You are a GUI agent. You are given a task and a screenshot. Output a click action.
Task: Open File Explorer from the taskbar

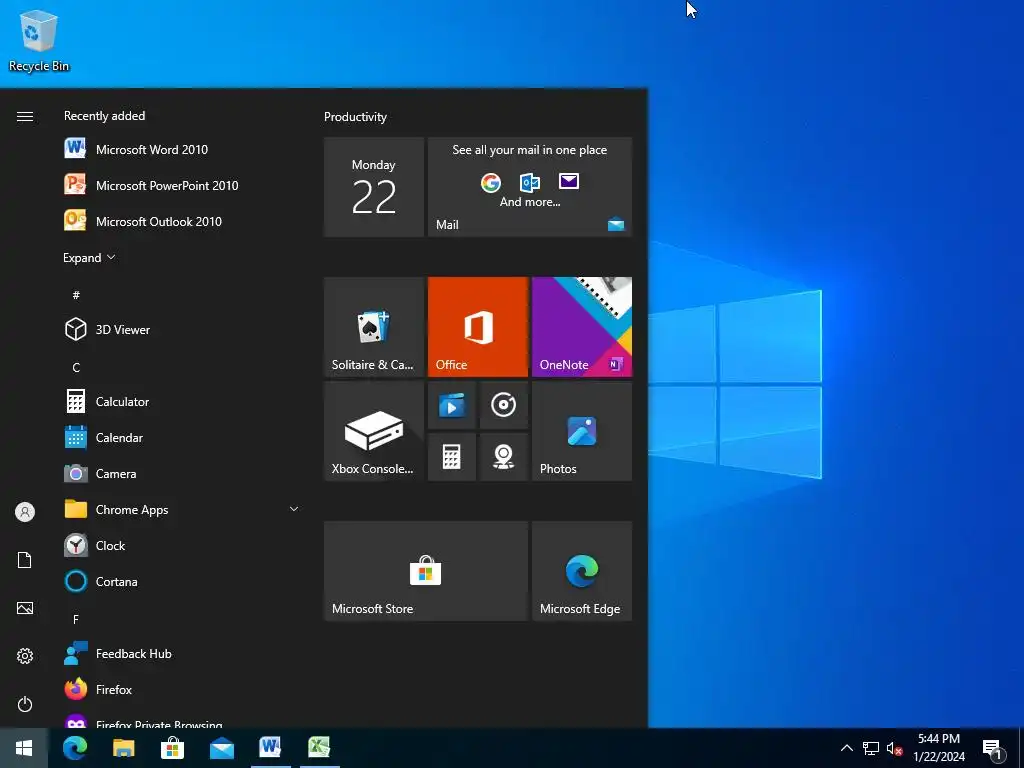[123, 748]
